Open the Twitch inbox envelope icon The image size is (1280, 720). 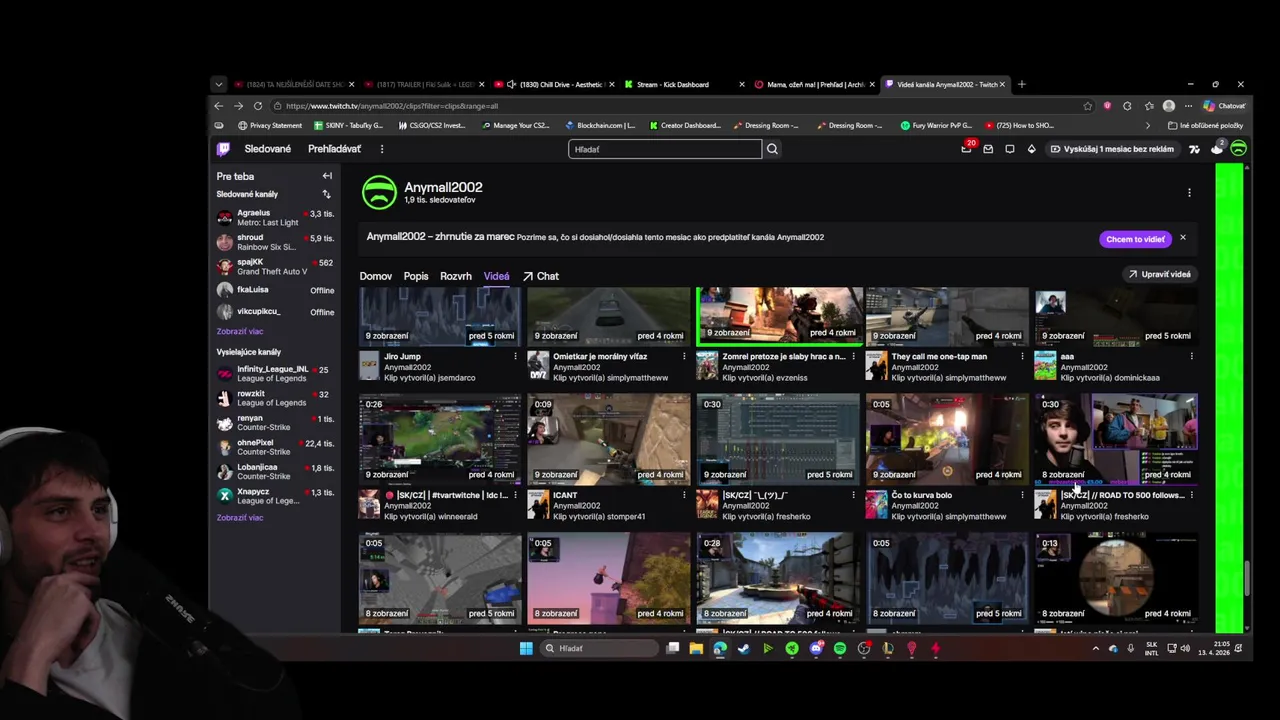[988, 149]
